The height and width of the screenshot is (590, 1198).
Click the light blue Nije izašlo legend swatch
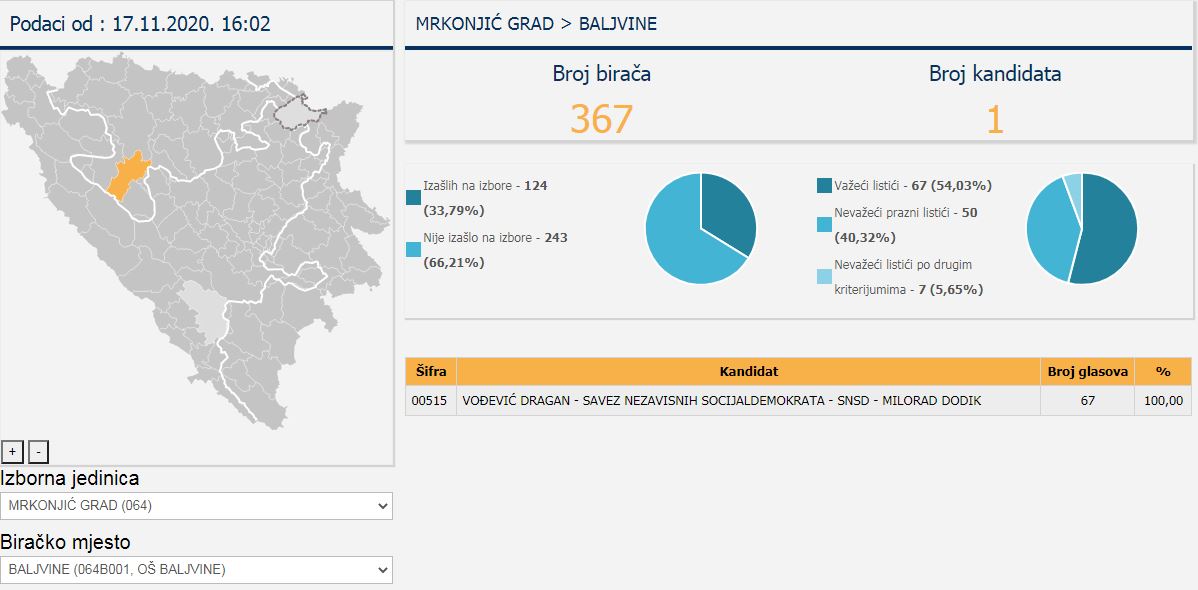click(x=414, y=250)
